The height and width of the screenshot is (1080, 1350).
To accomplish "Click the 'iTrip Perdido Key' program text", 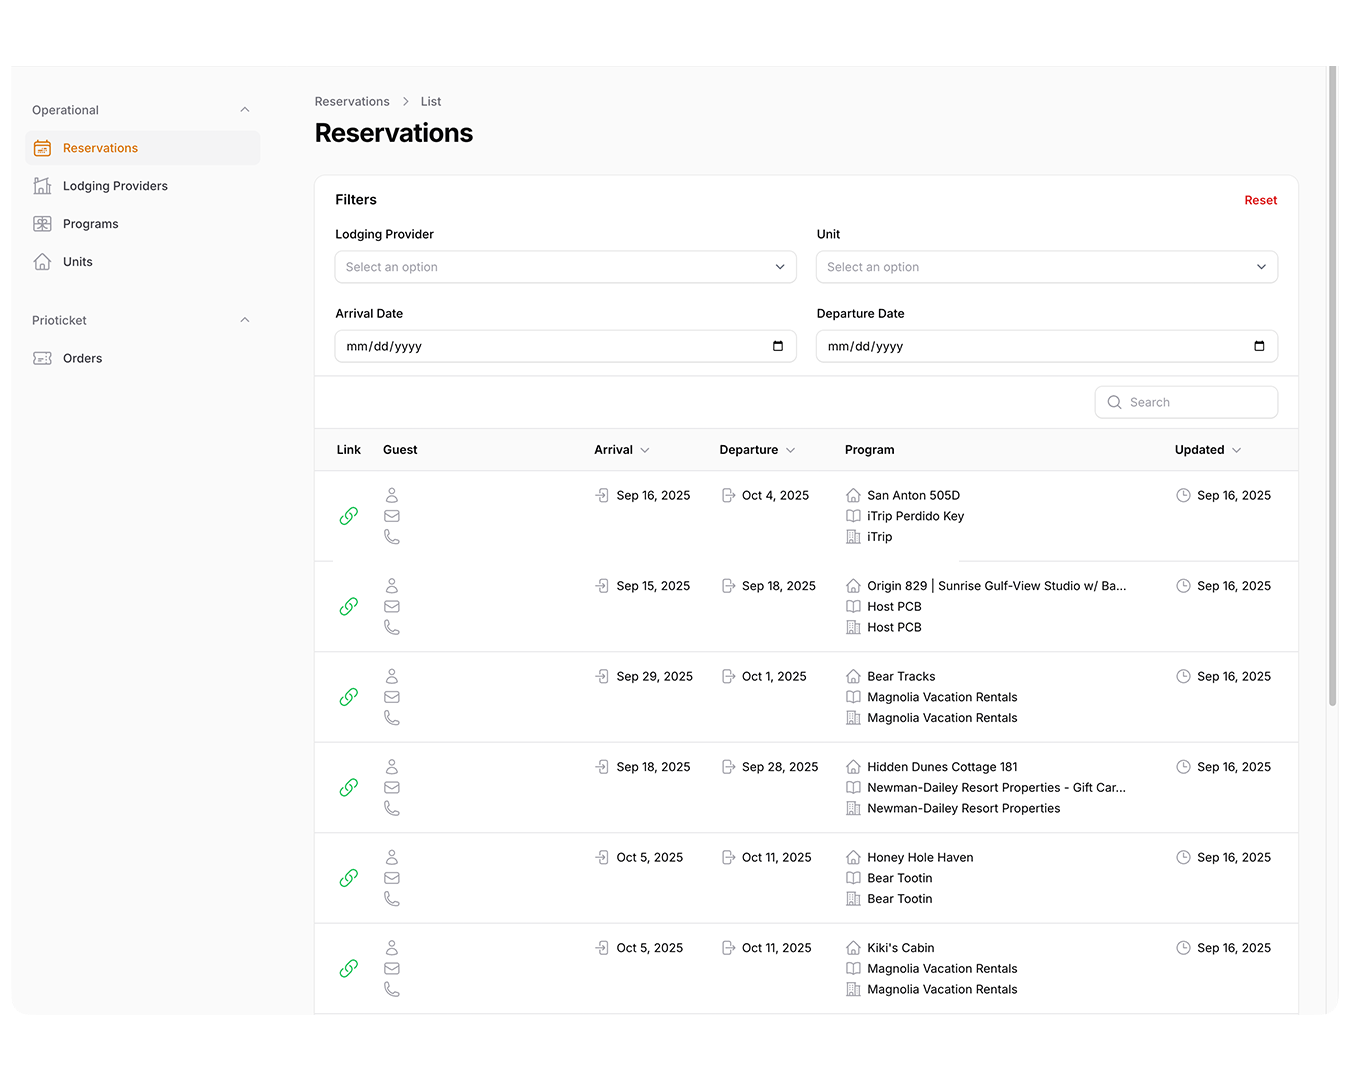I will (x=916, y=516).
